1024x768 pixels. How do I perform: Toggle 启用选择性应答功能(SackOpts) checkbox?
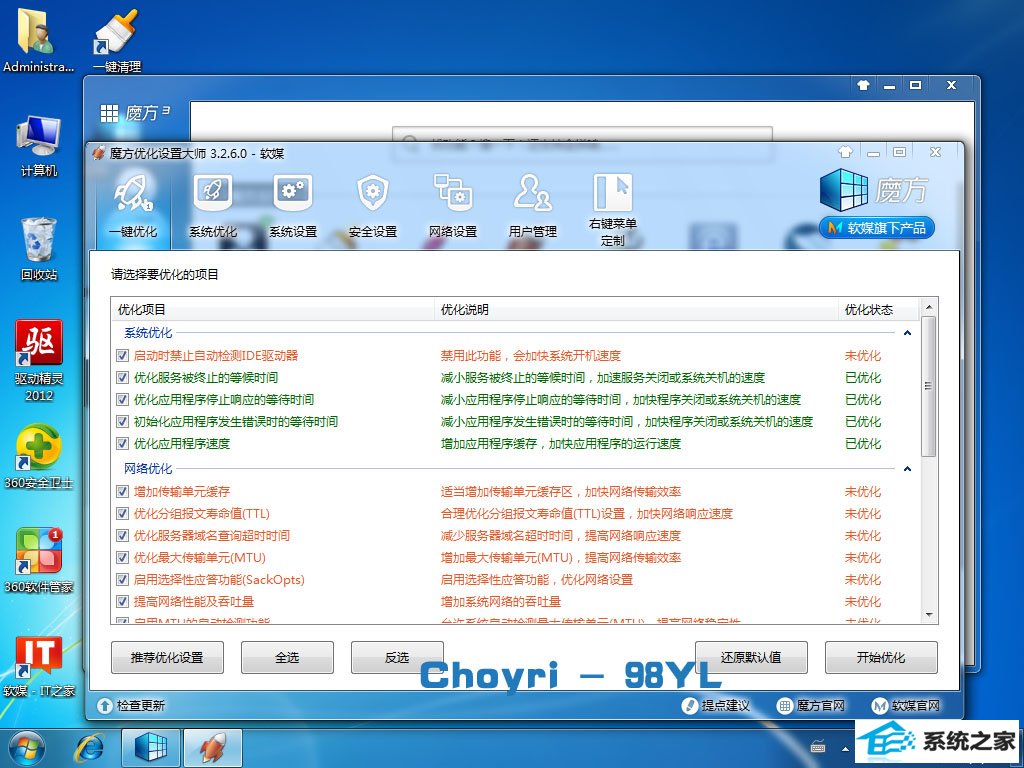122,579
